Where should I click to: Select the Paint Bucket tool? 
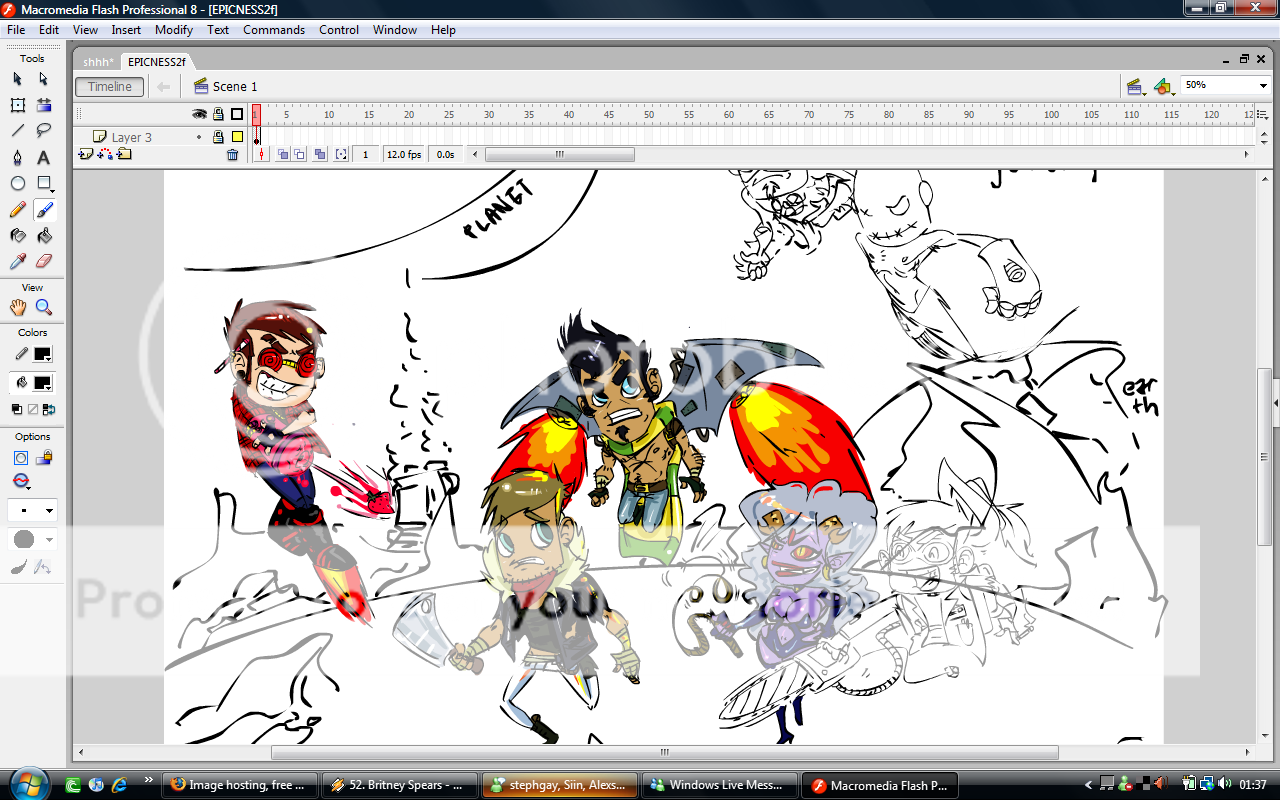click(43, 236)
